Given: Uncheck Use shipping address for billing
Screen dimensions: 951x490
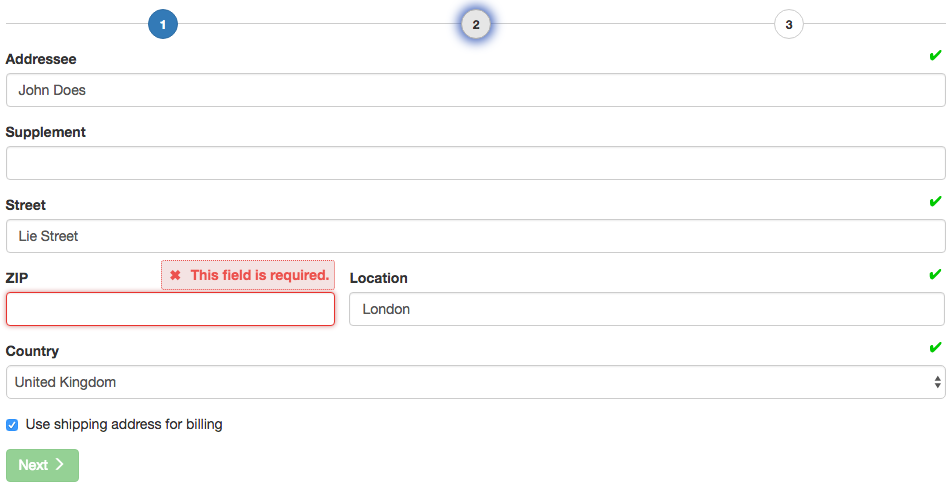Looking at the screenshot, I should coord(12,425).
